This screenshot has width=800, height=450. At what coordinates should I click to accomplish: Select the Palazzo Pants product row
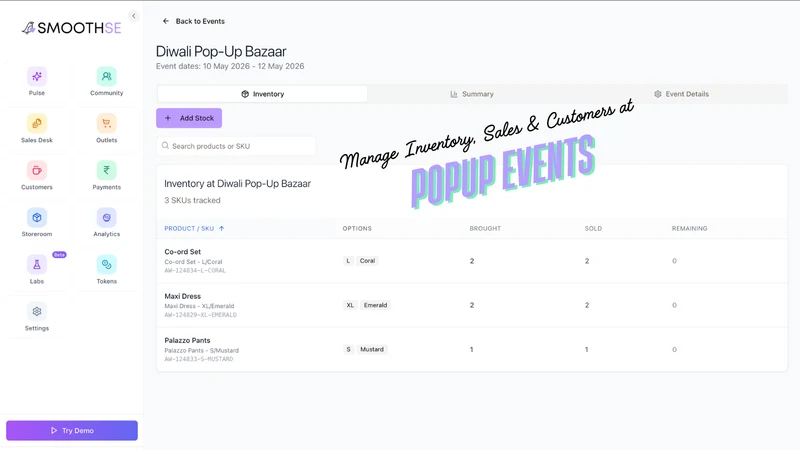click(472, 350)
